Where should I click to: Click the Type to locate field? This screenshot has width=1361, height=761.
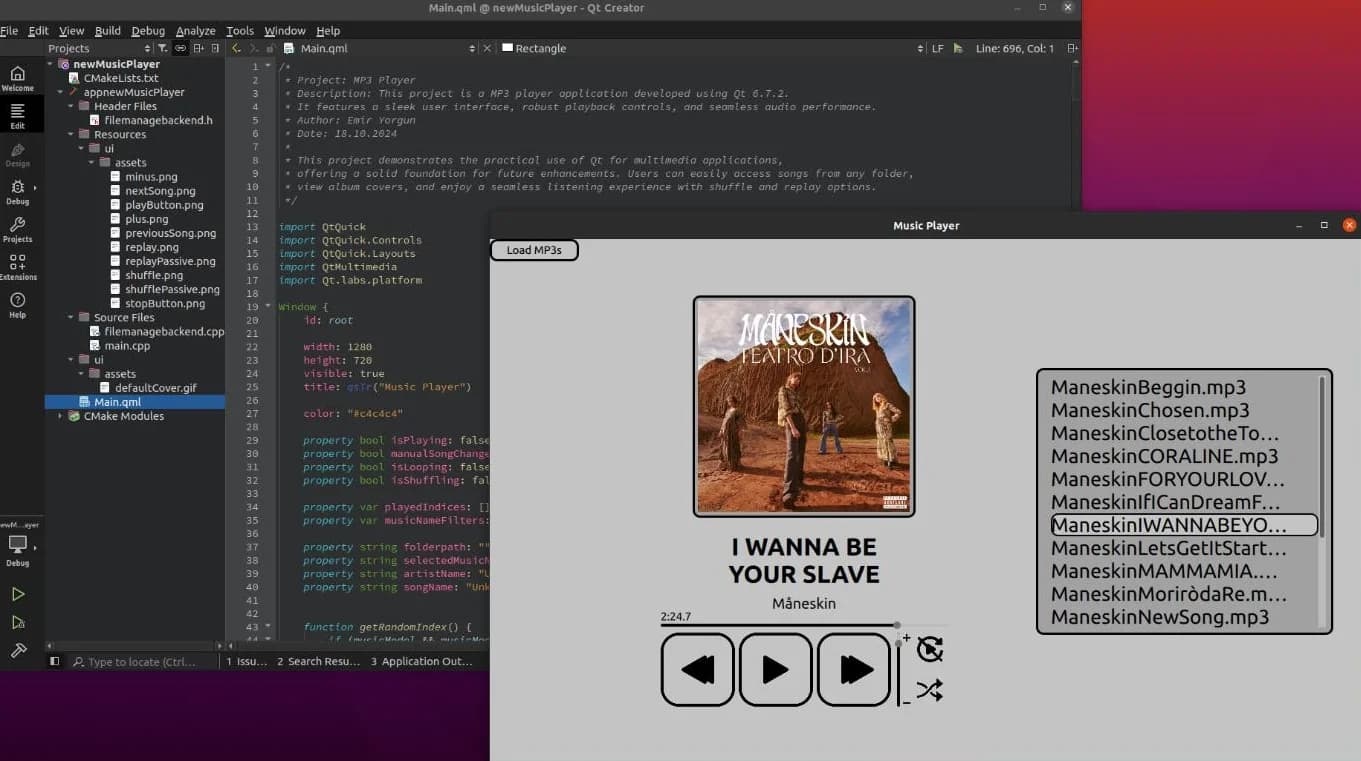pos(142,661)
